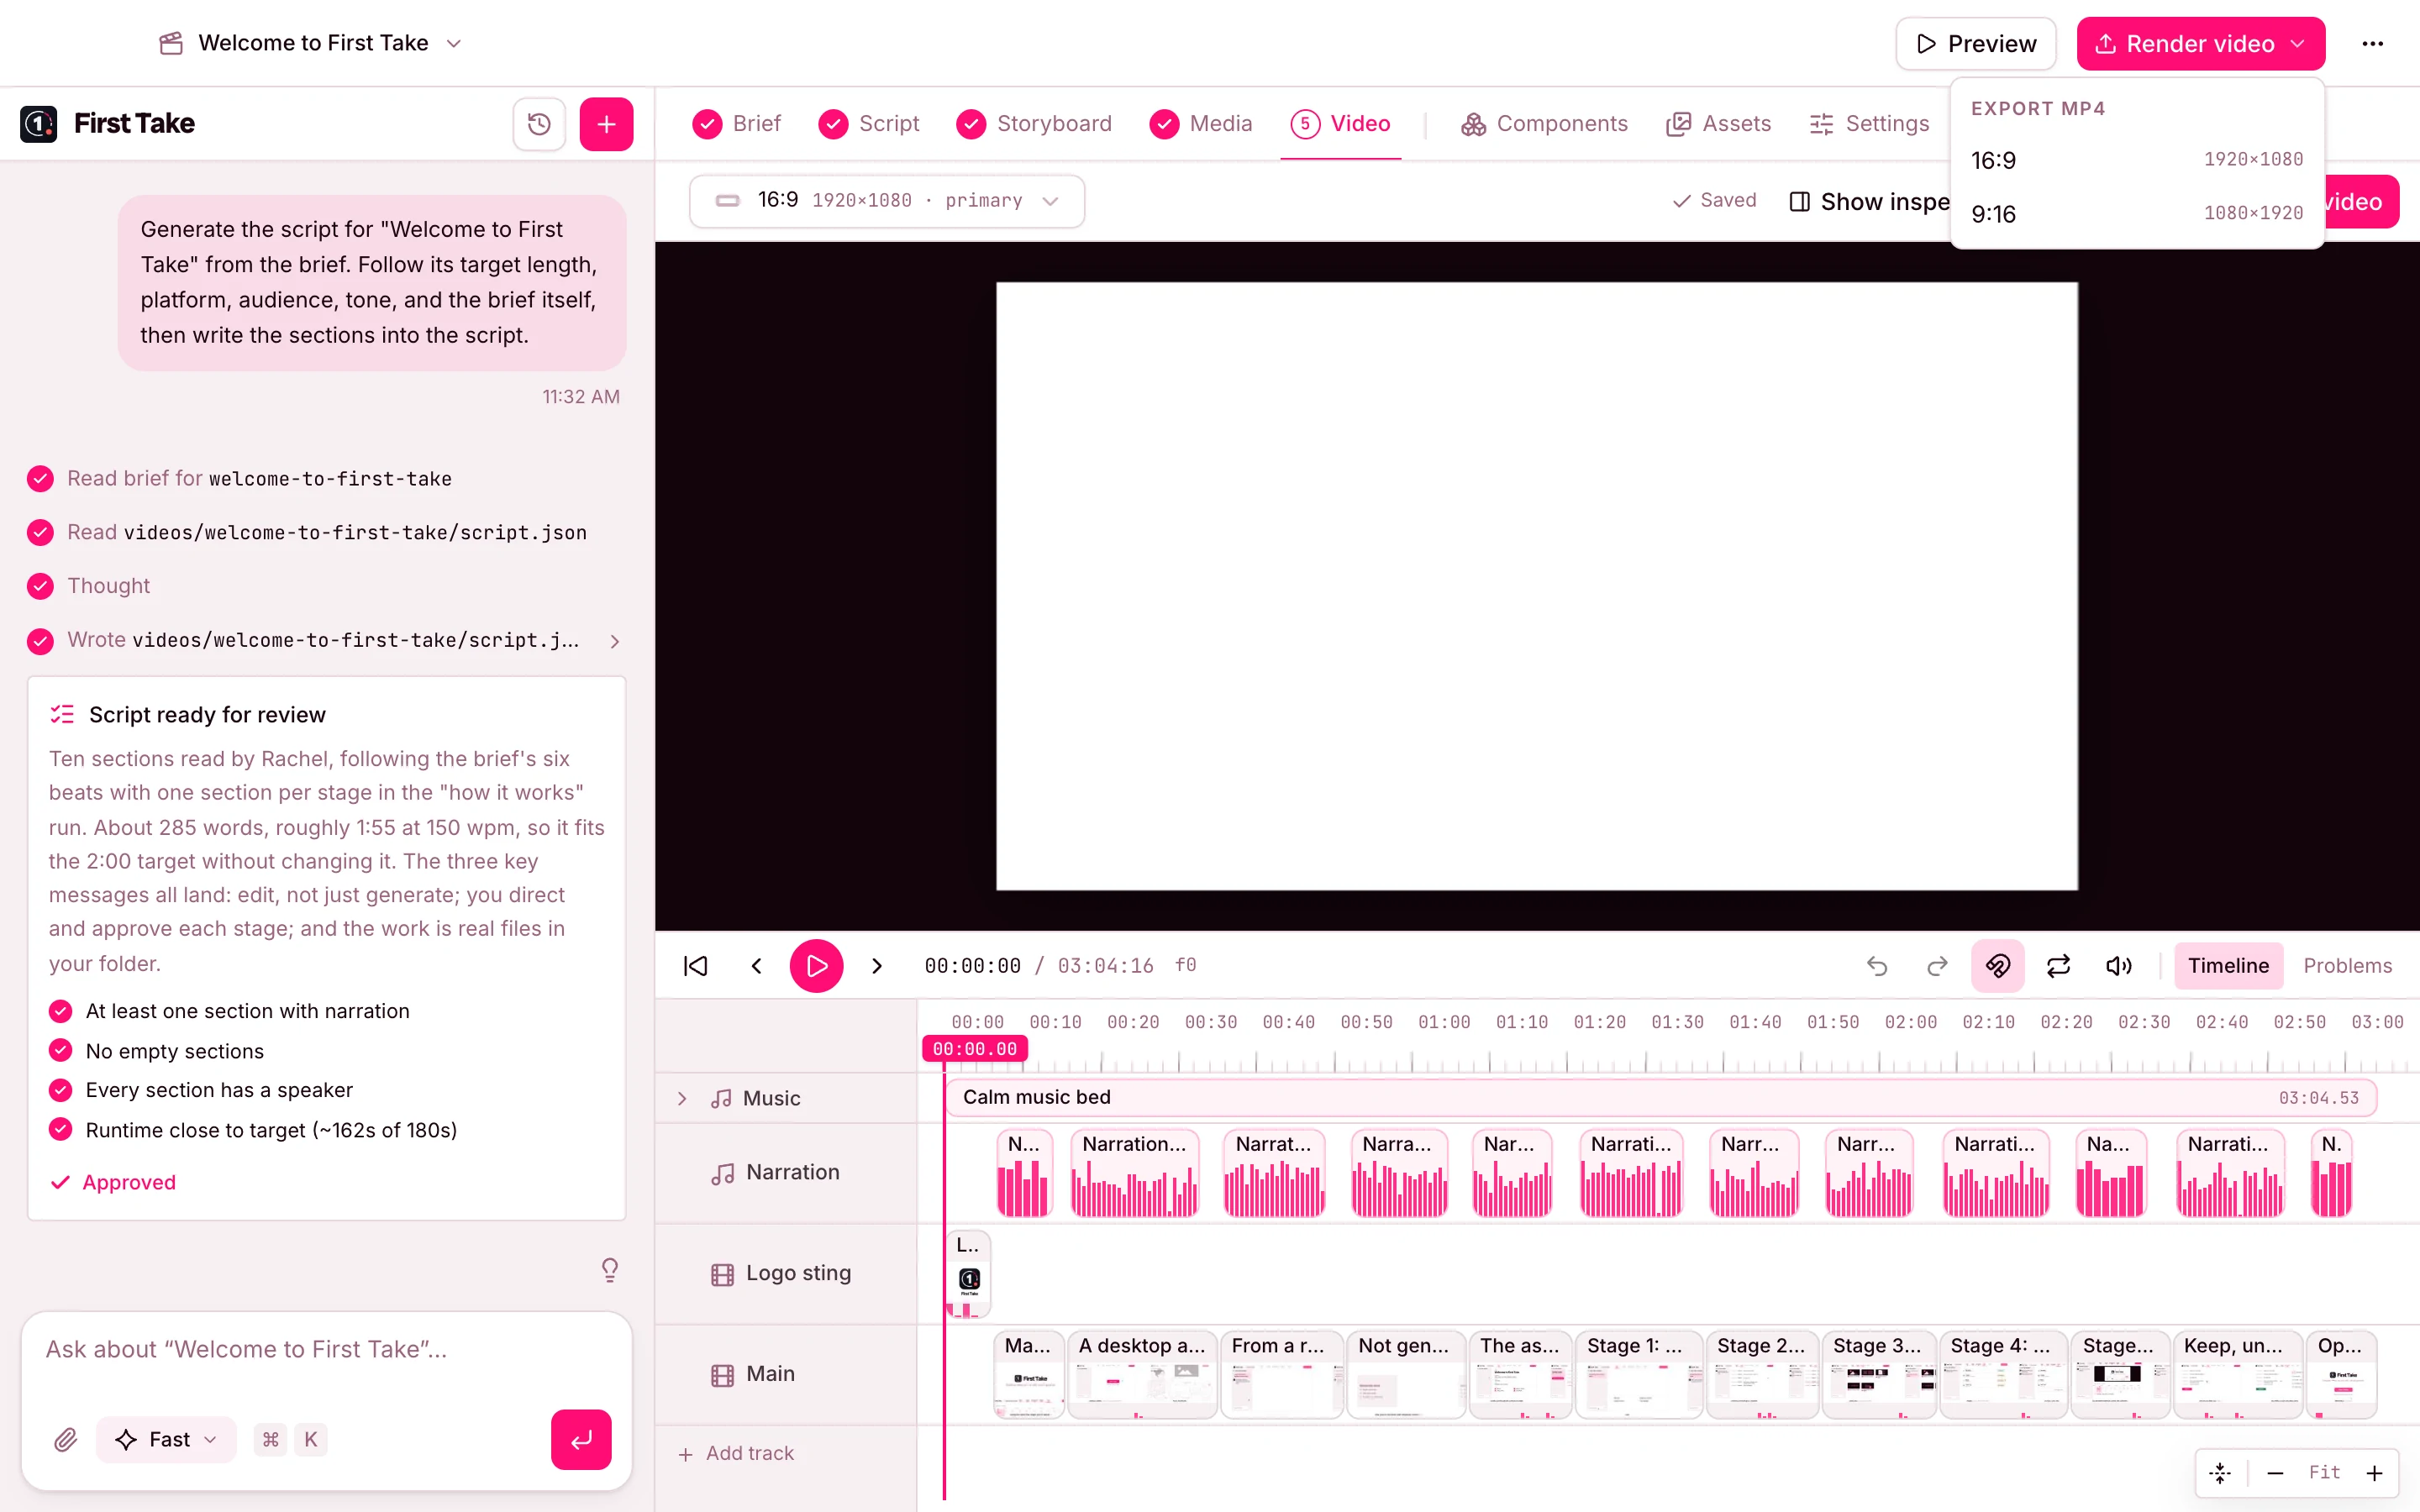The width and height of the screenshot is (2420, 1512).
Task: Step forward one frame
Action: tap(877, 965)
